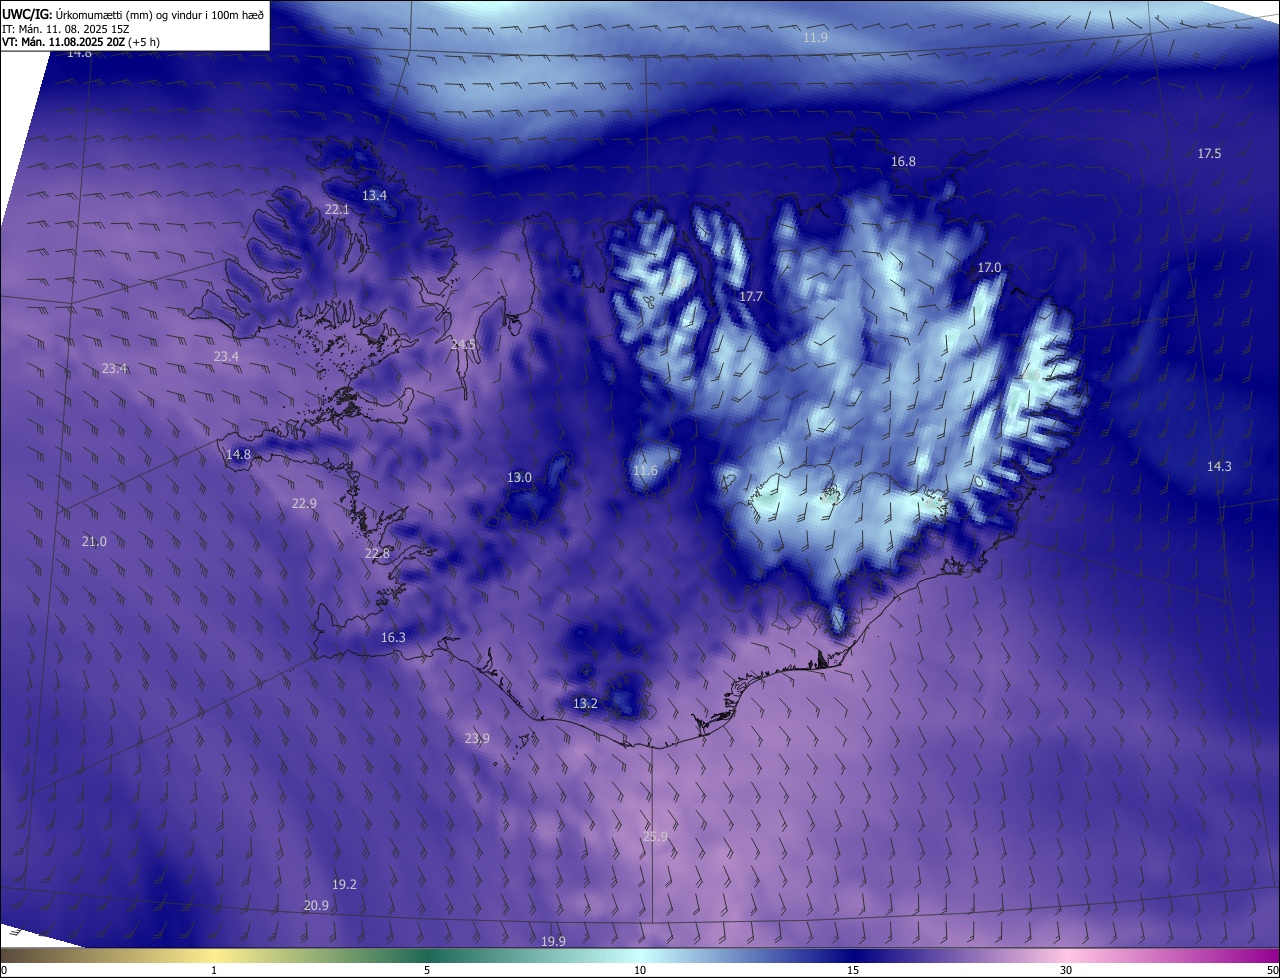Select the 'VT: Mán. 11.08.2025 20Z (+5 h)' line
Viewport: 1280px width, 978px height.
pyautogui.click(x=81, y=42)
